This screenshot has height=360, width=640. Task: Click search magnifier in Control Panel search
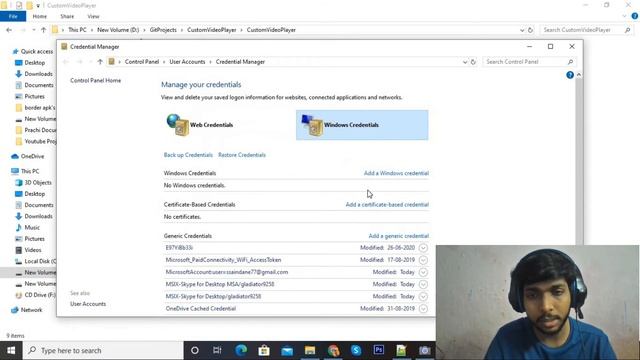[570, 62]
